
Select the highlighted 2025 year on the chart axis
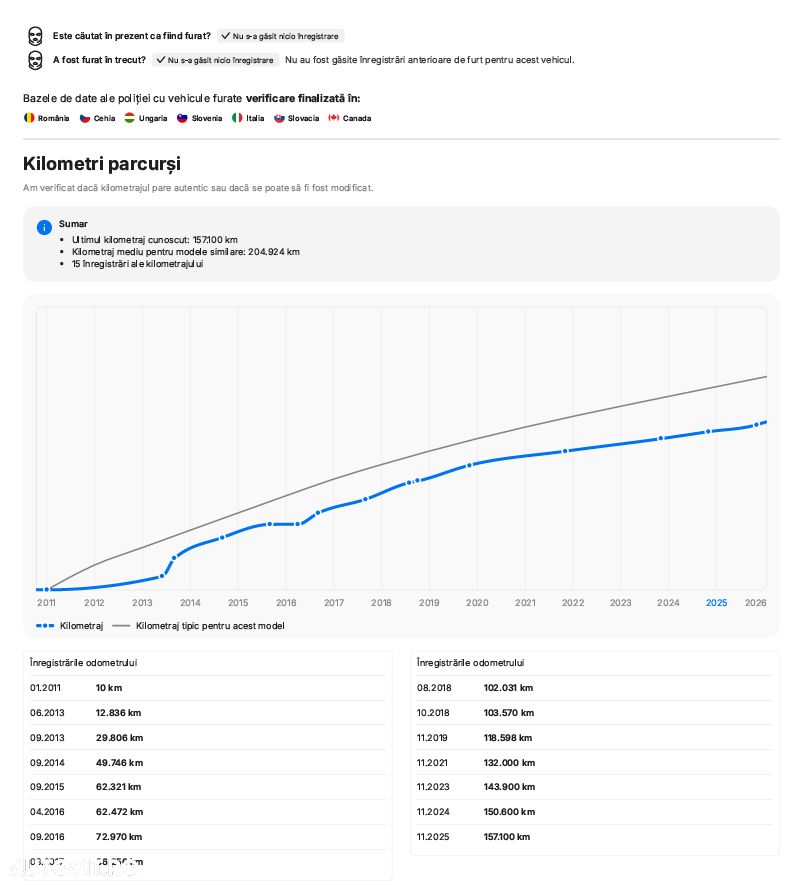(x=716, y=603)
